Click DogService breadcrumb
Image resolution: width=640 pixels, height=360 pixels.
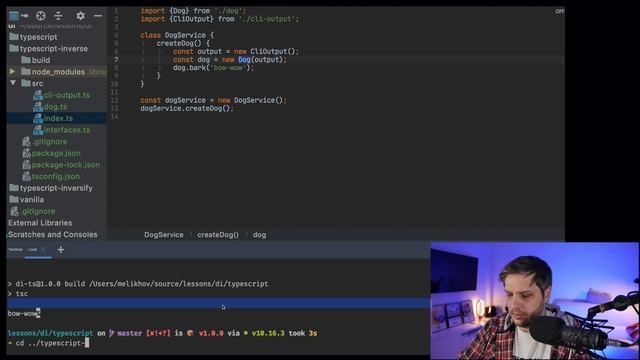tap(164, 235)
